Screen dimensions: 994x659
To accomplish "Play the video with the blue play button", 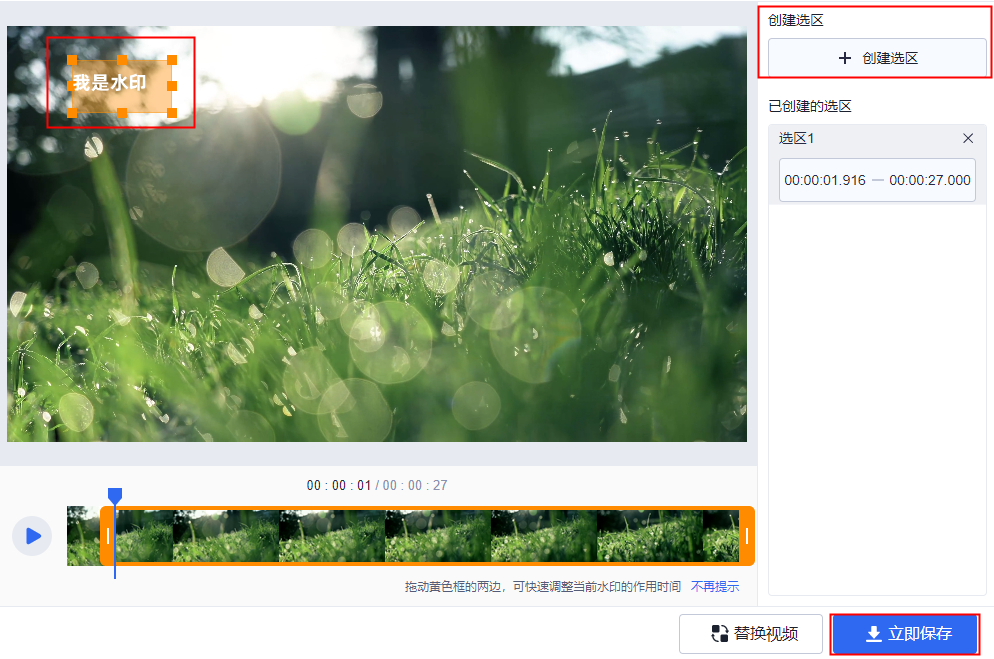I will (x=32, y=536).
